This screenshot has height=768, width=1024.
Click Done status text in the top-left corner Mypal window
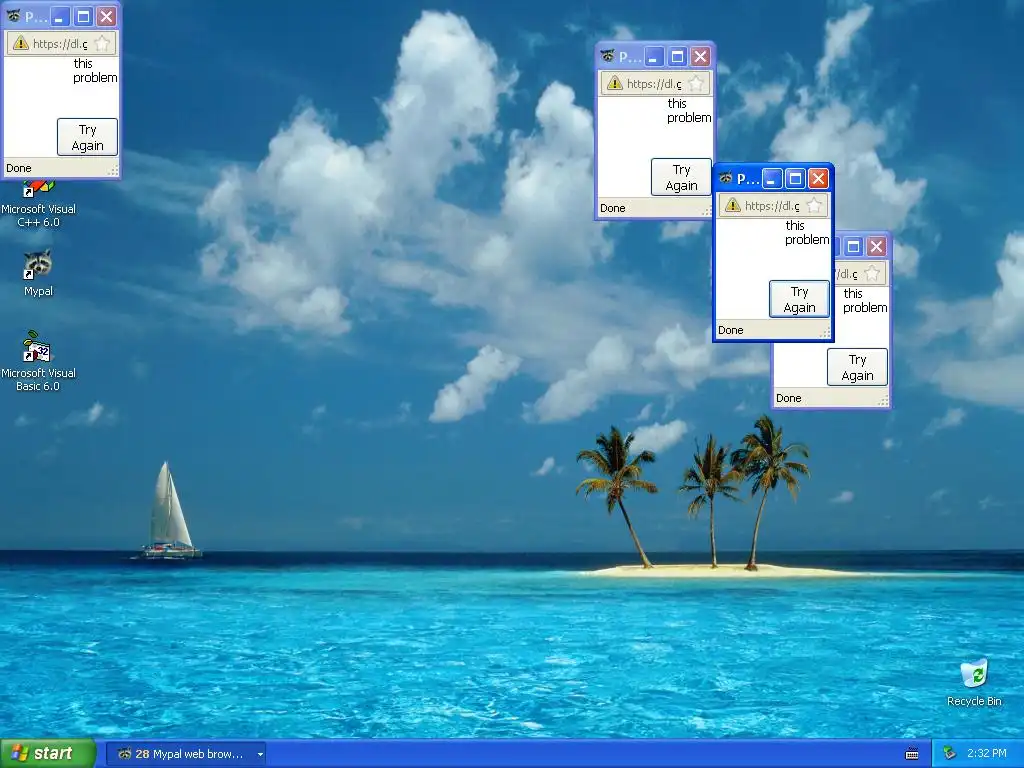[19, 168]
